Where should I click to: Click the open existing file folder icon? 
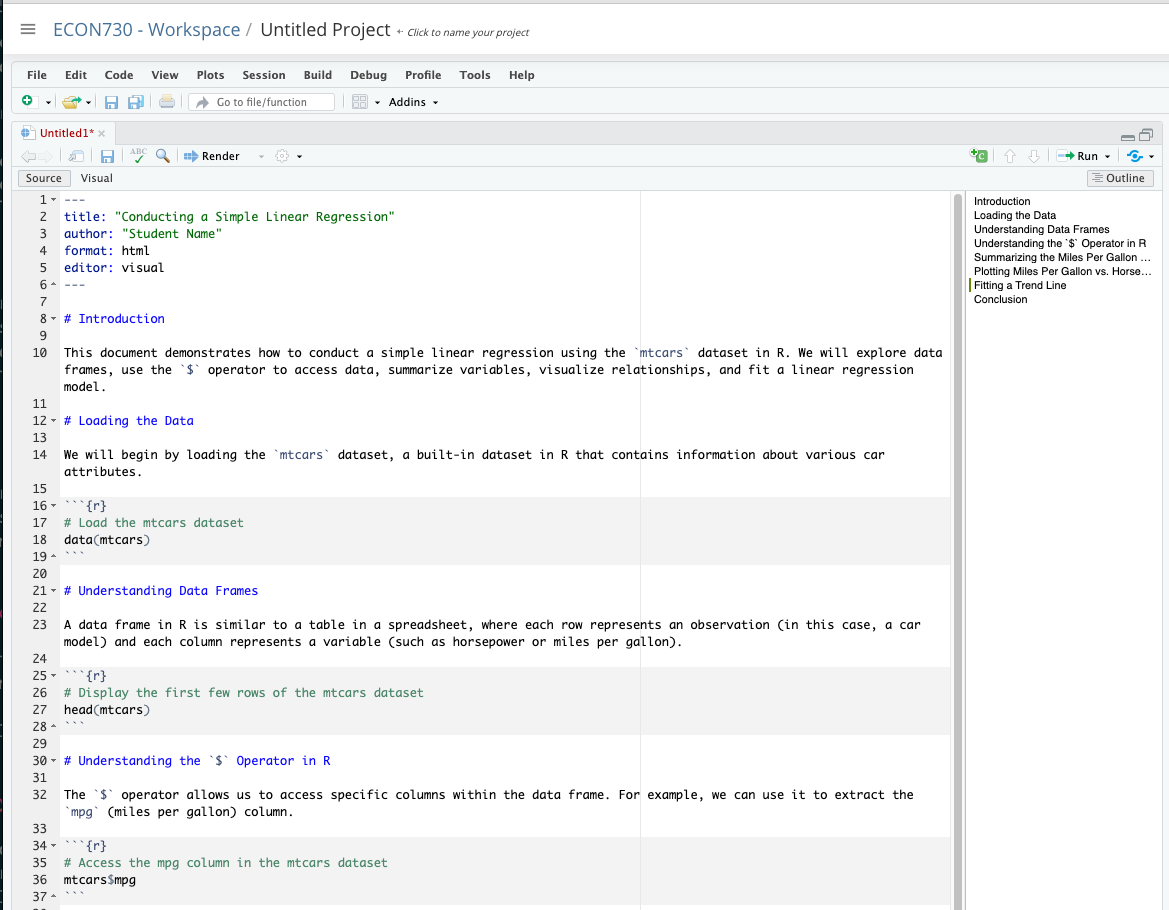[x=70, y=102]
